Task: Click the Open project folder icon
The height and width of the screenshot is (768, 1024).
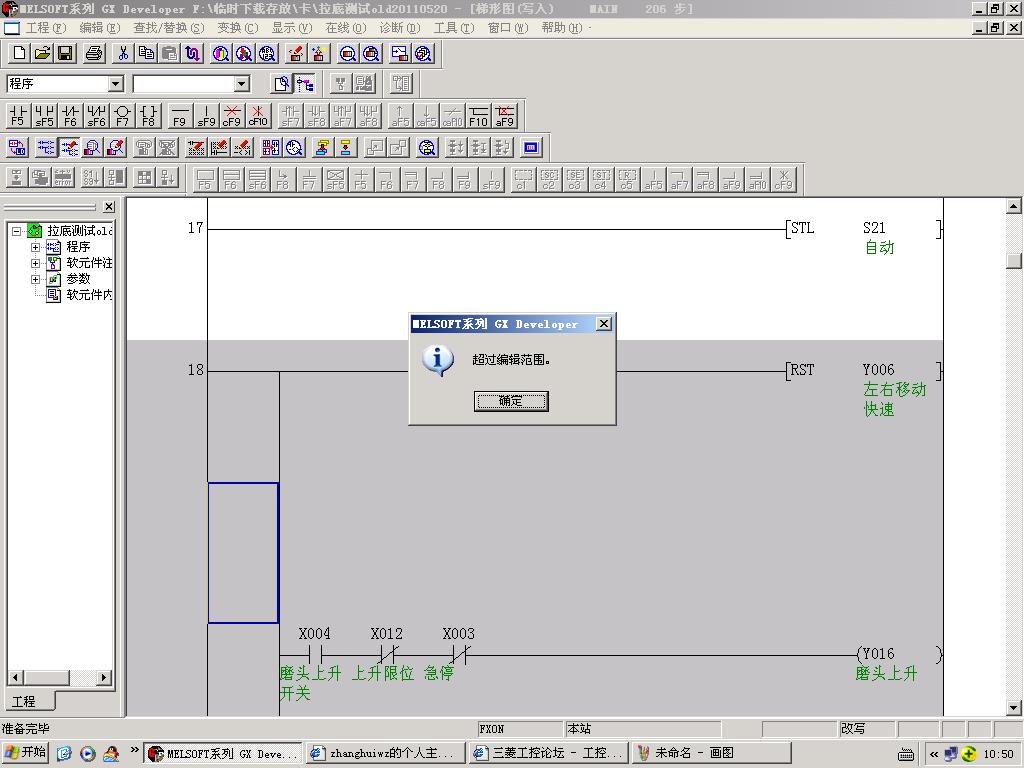Action: click(x=42, y=53)
